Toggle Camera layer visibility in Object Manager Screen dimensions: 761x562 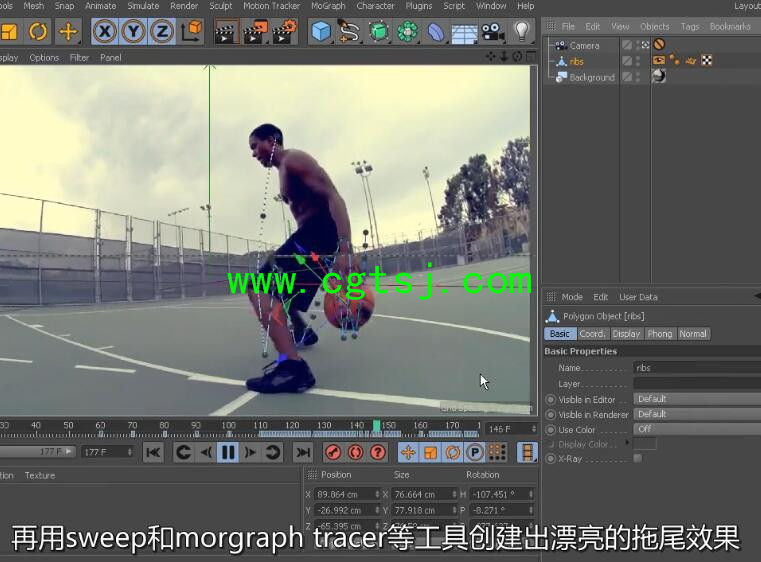click(x=626, y=45)
